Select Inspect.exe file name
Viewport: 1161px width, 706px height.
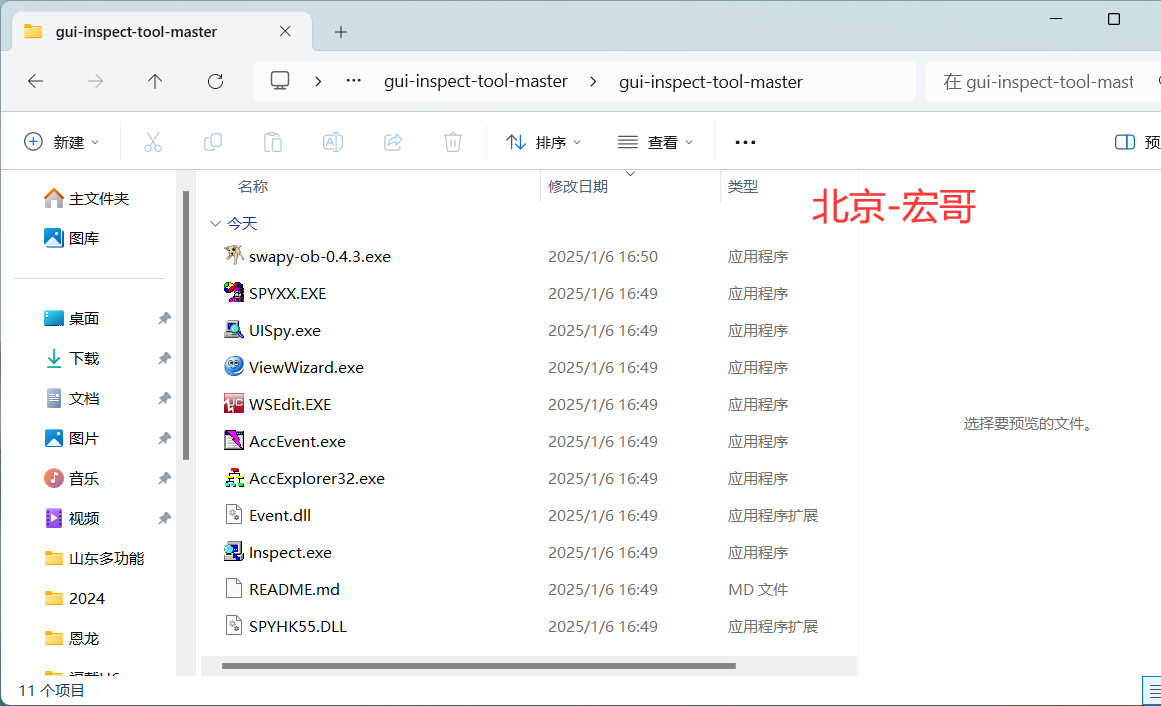290,553
